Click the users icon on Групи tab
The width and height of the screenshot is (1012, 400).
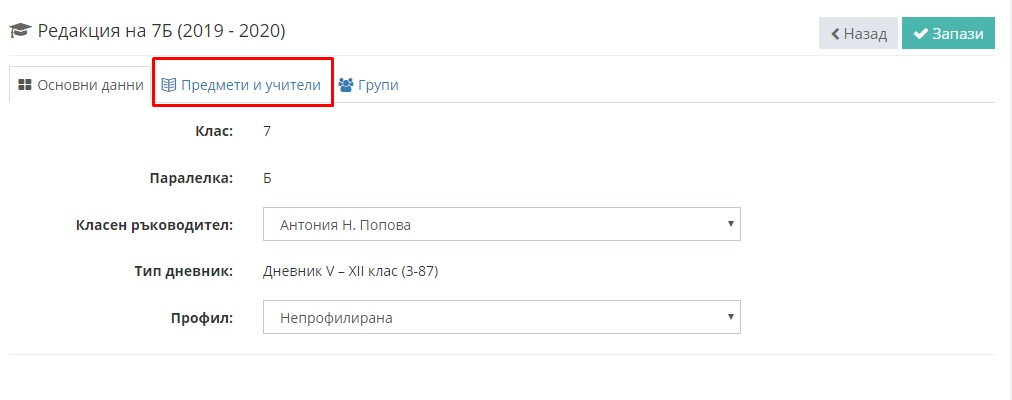pos(346,85)
